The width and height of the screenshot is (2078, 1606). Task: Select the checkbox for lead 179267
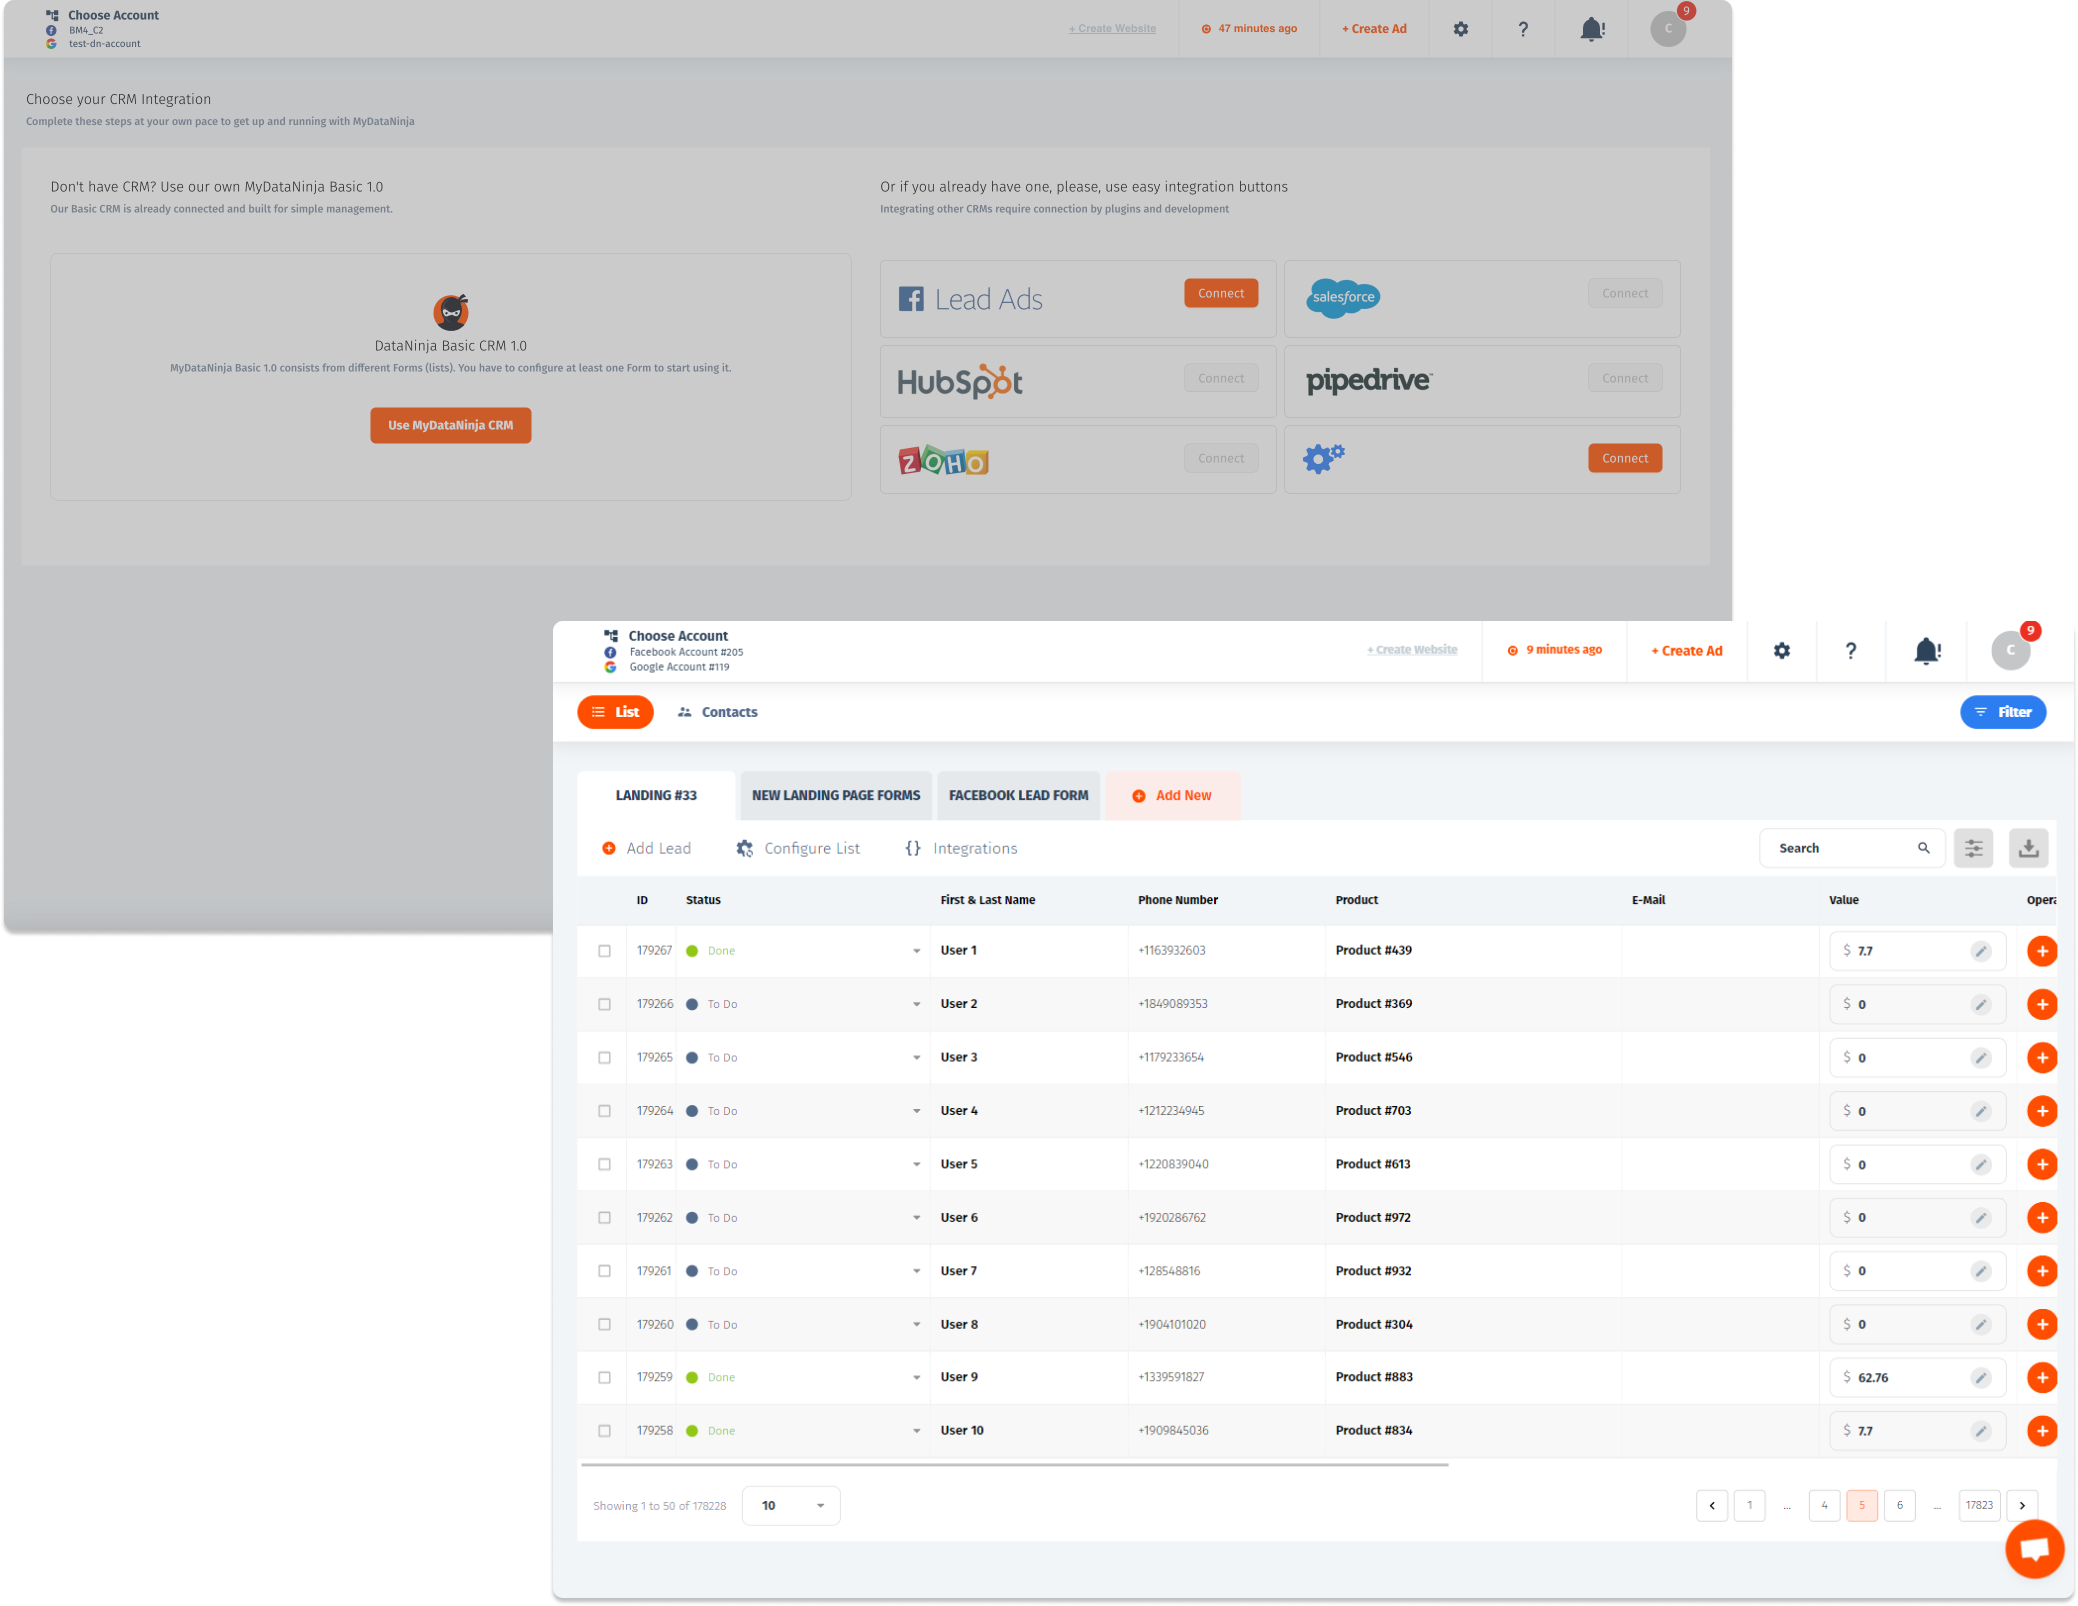[x=603, y=951]
